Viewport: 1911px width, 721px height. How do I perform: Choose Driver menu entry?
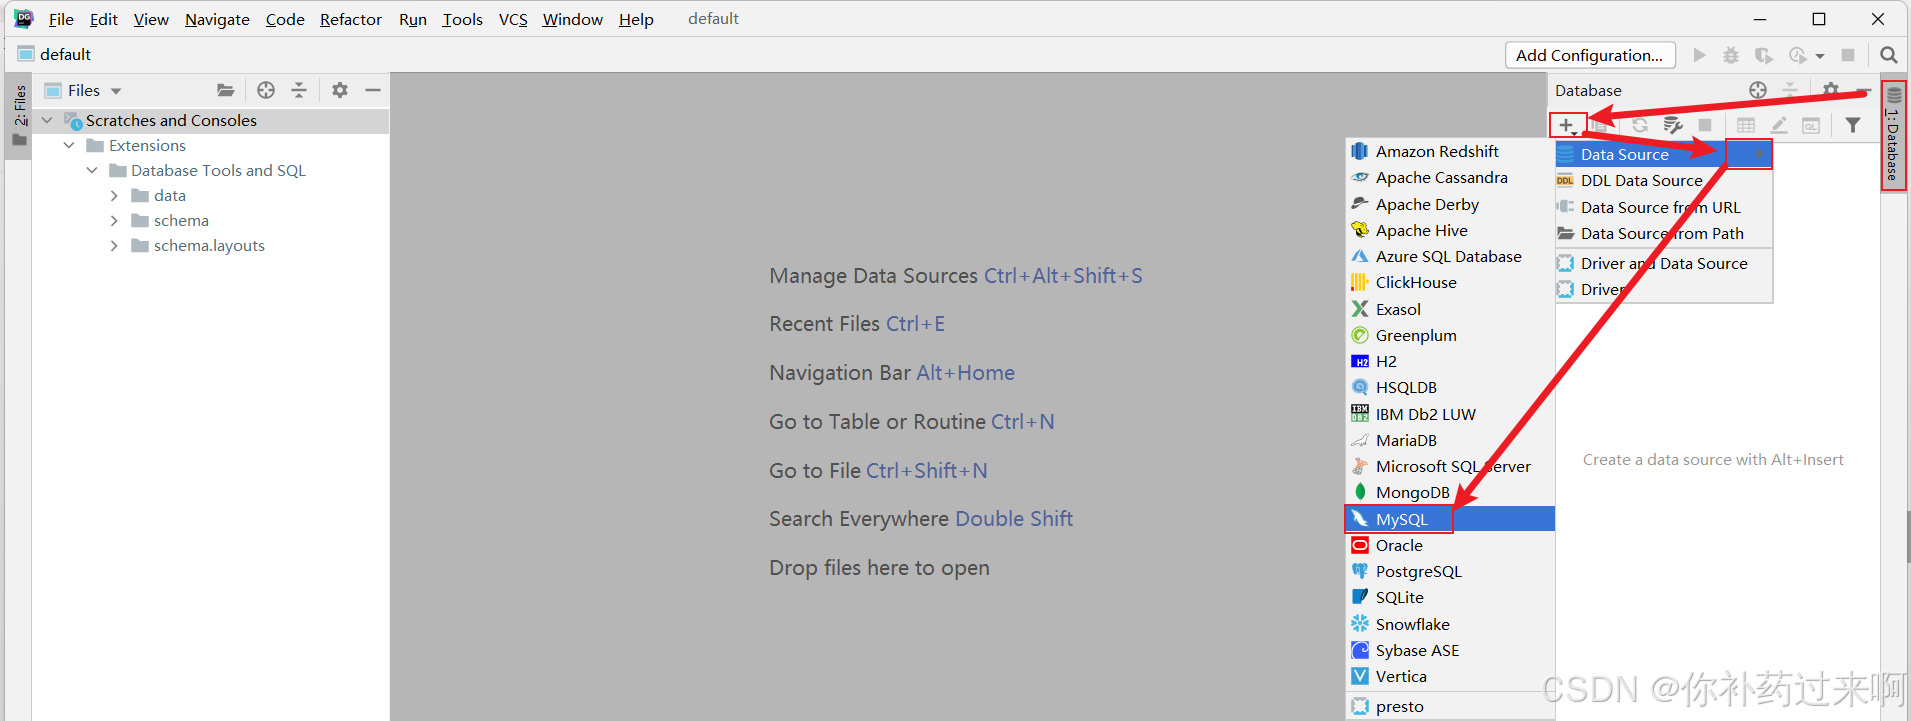pyautogui.click(x=1664, y=289)
